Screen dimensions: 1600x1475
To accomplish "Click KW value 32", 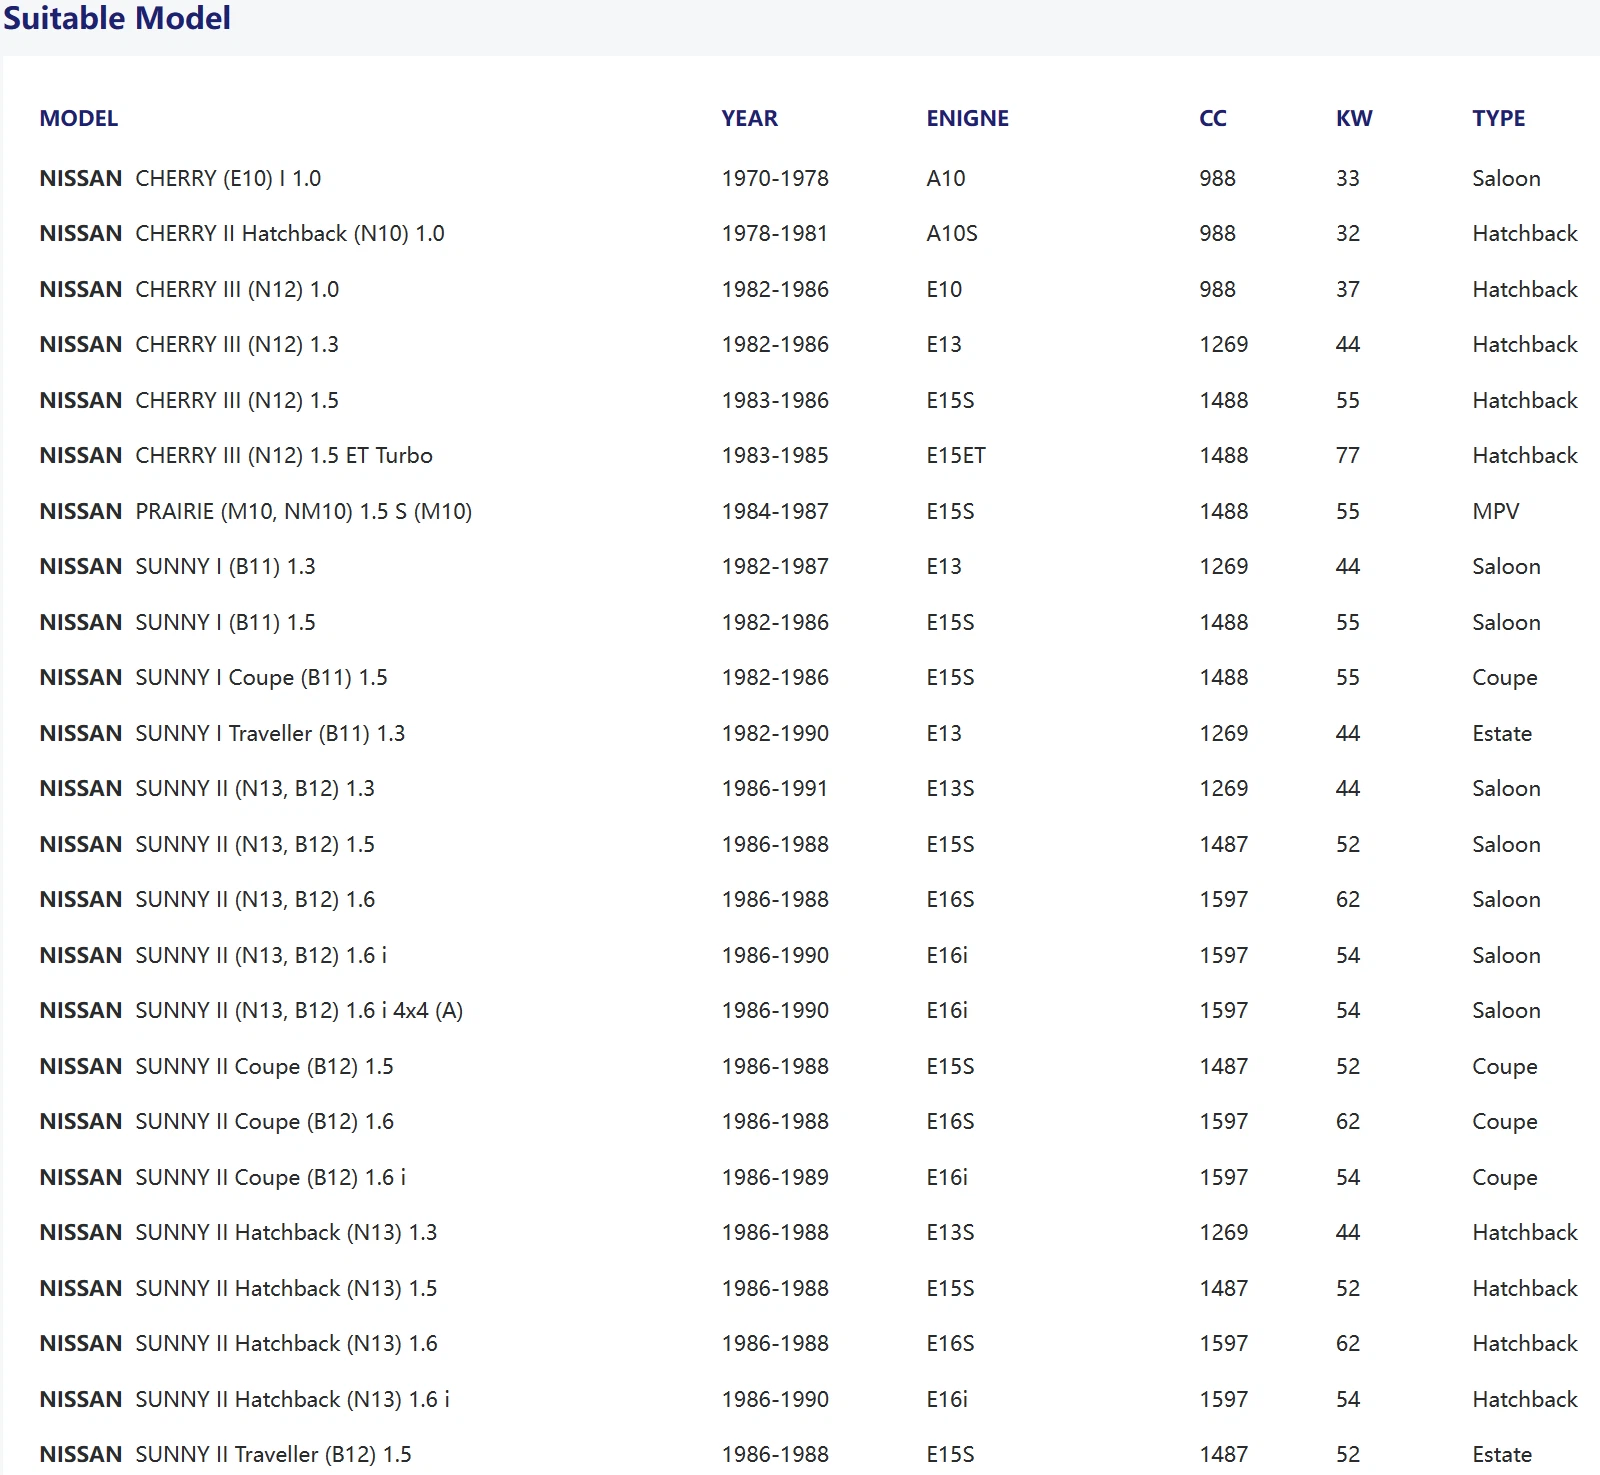I will click(x=1348, y=233).
